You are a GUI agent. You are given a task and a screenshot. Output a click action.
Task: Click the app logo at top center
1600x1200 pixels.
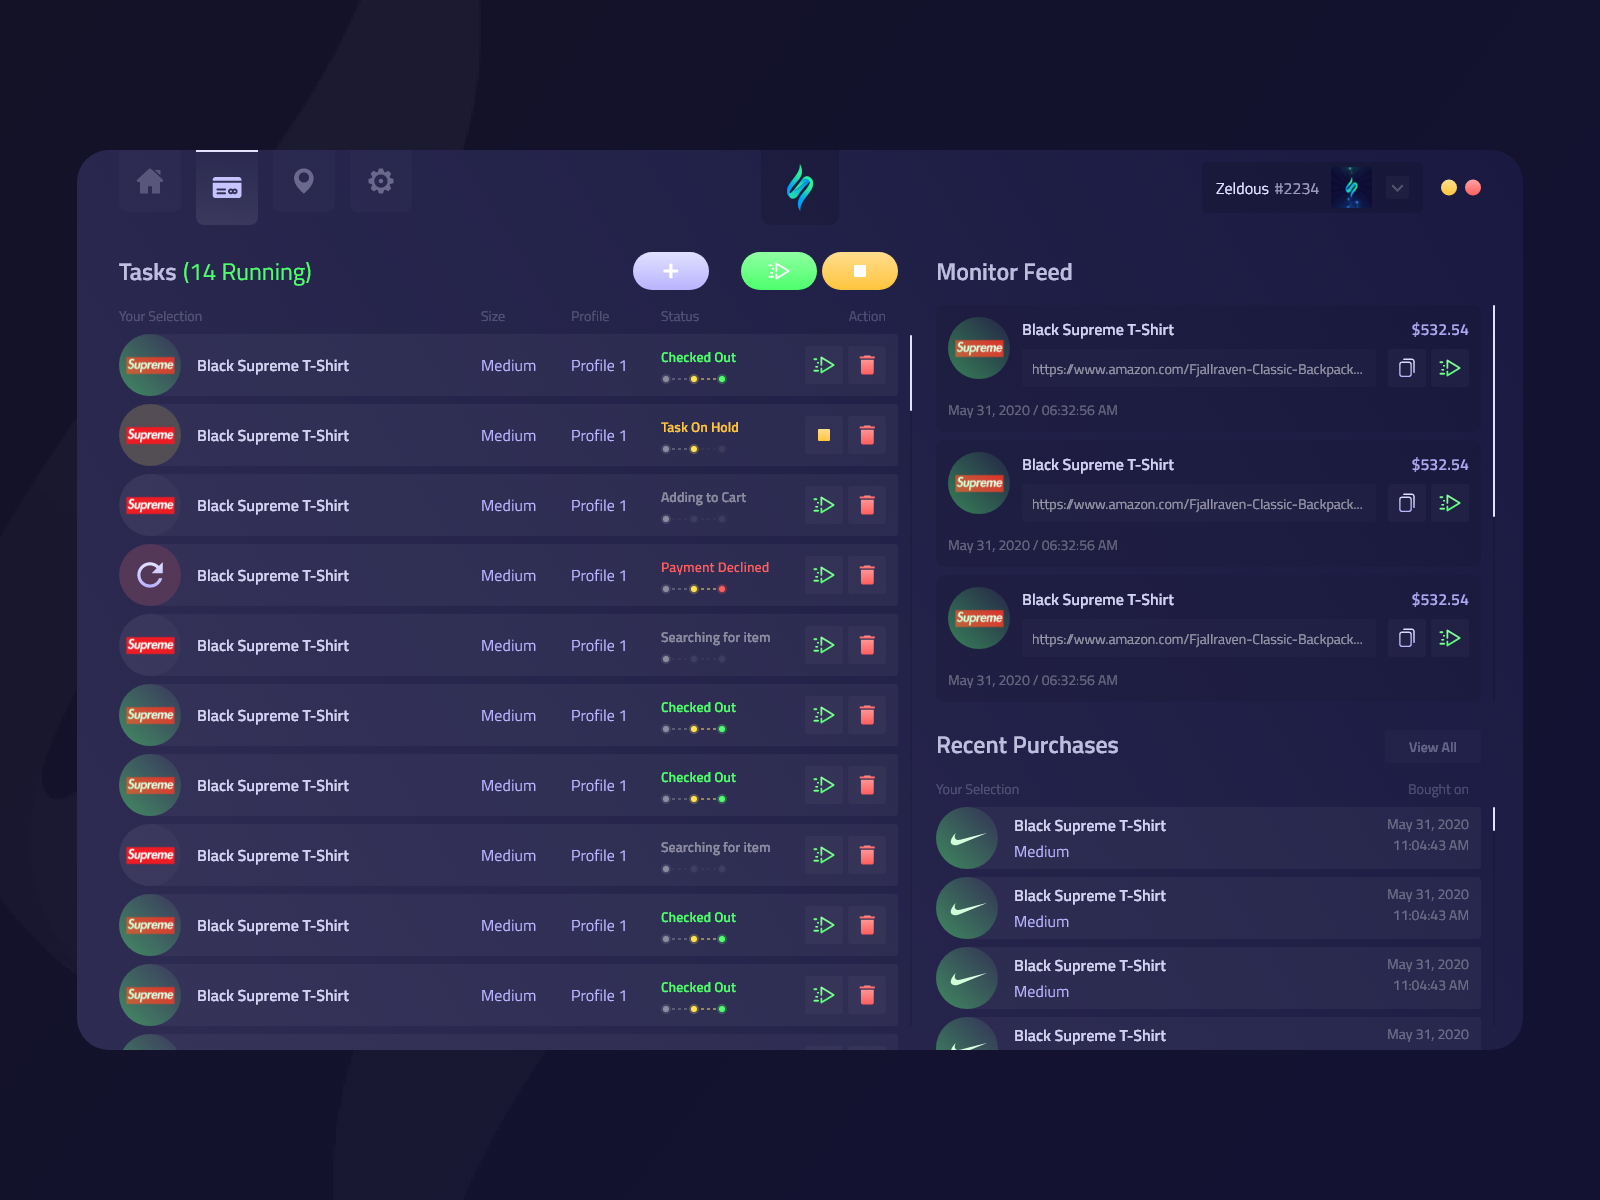point(800,187)
